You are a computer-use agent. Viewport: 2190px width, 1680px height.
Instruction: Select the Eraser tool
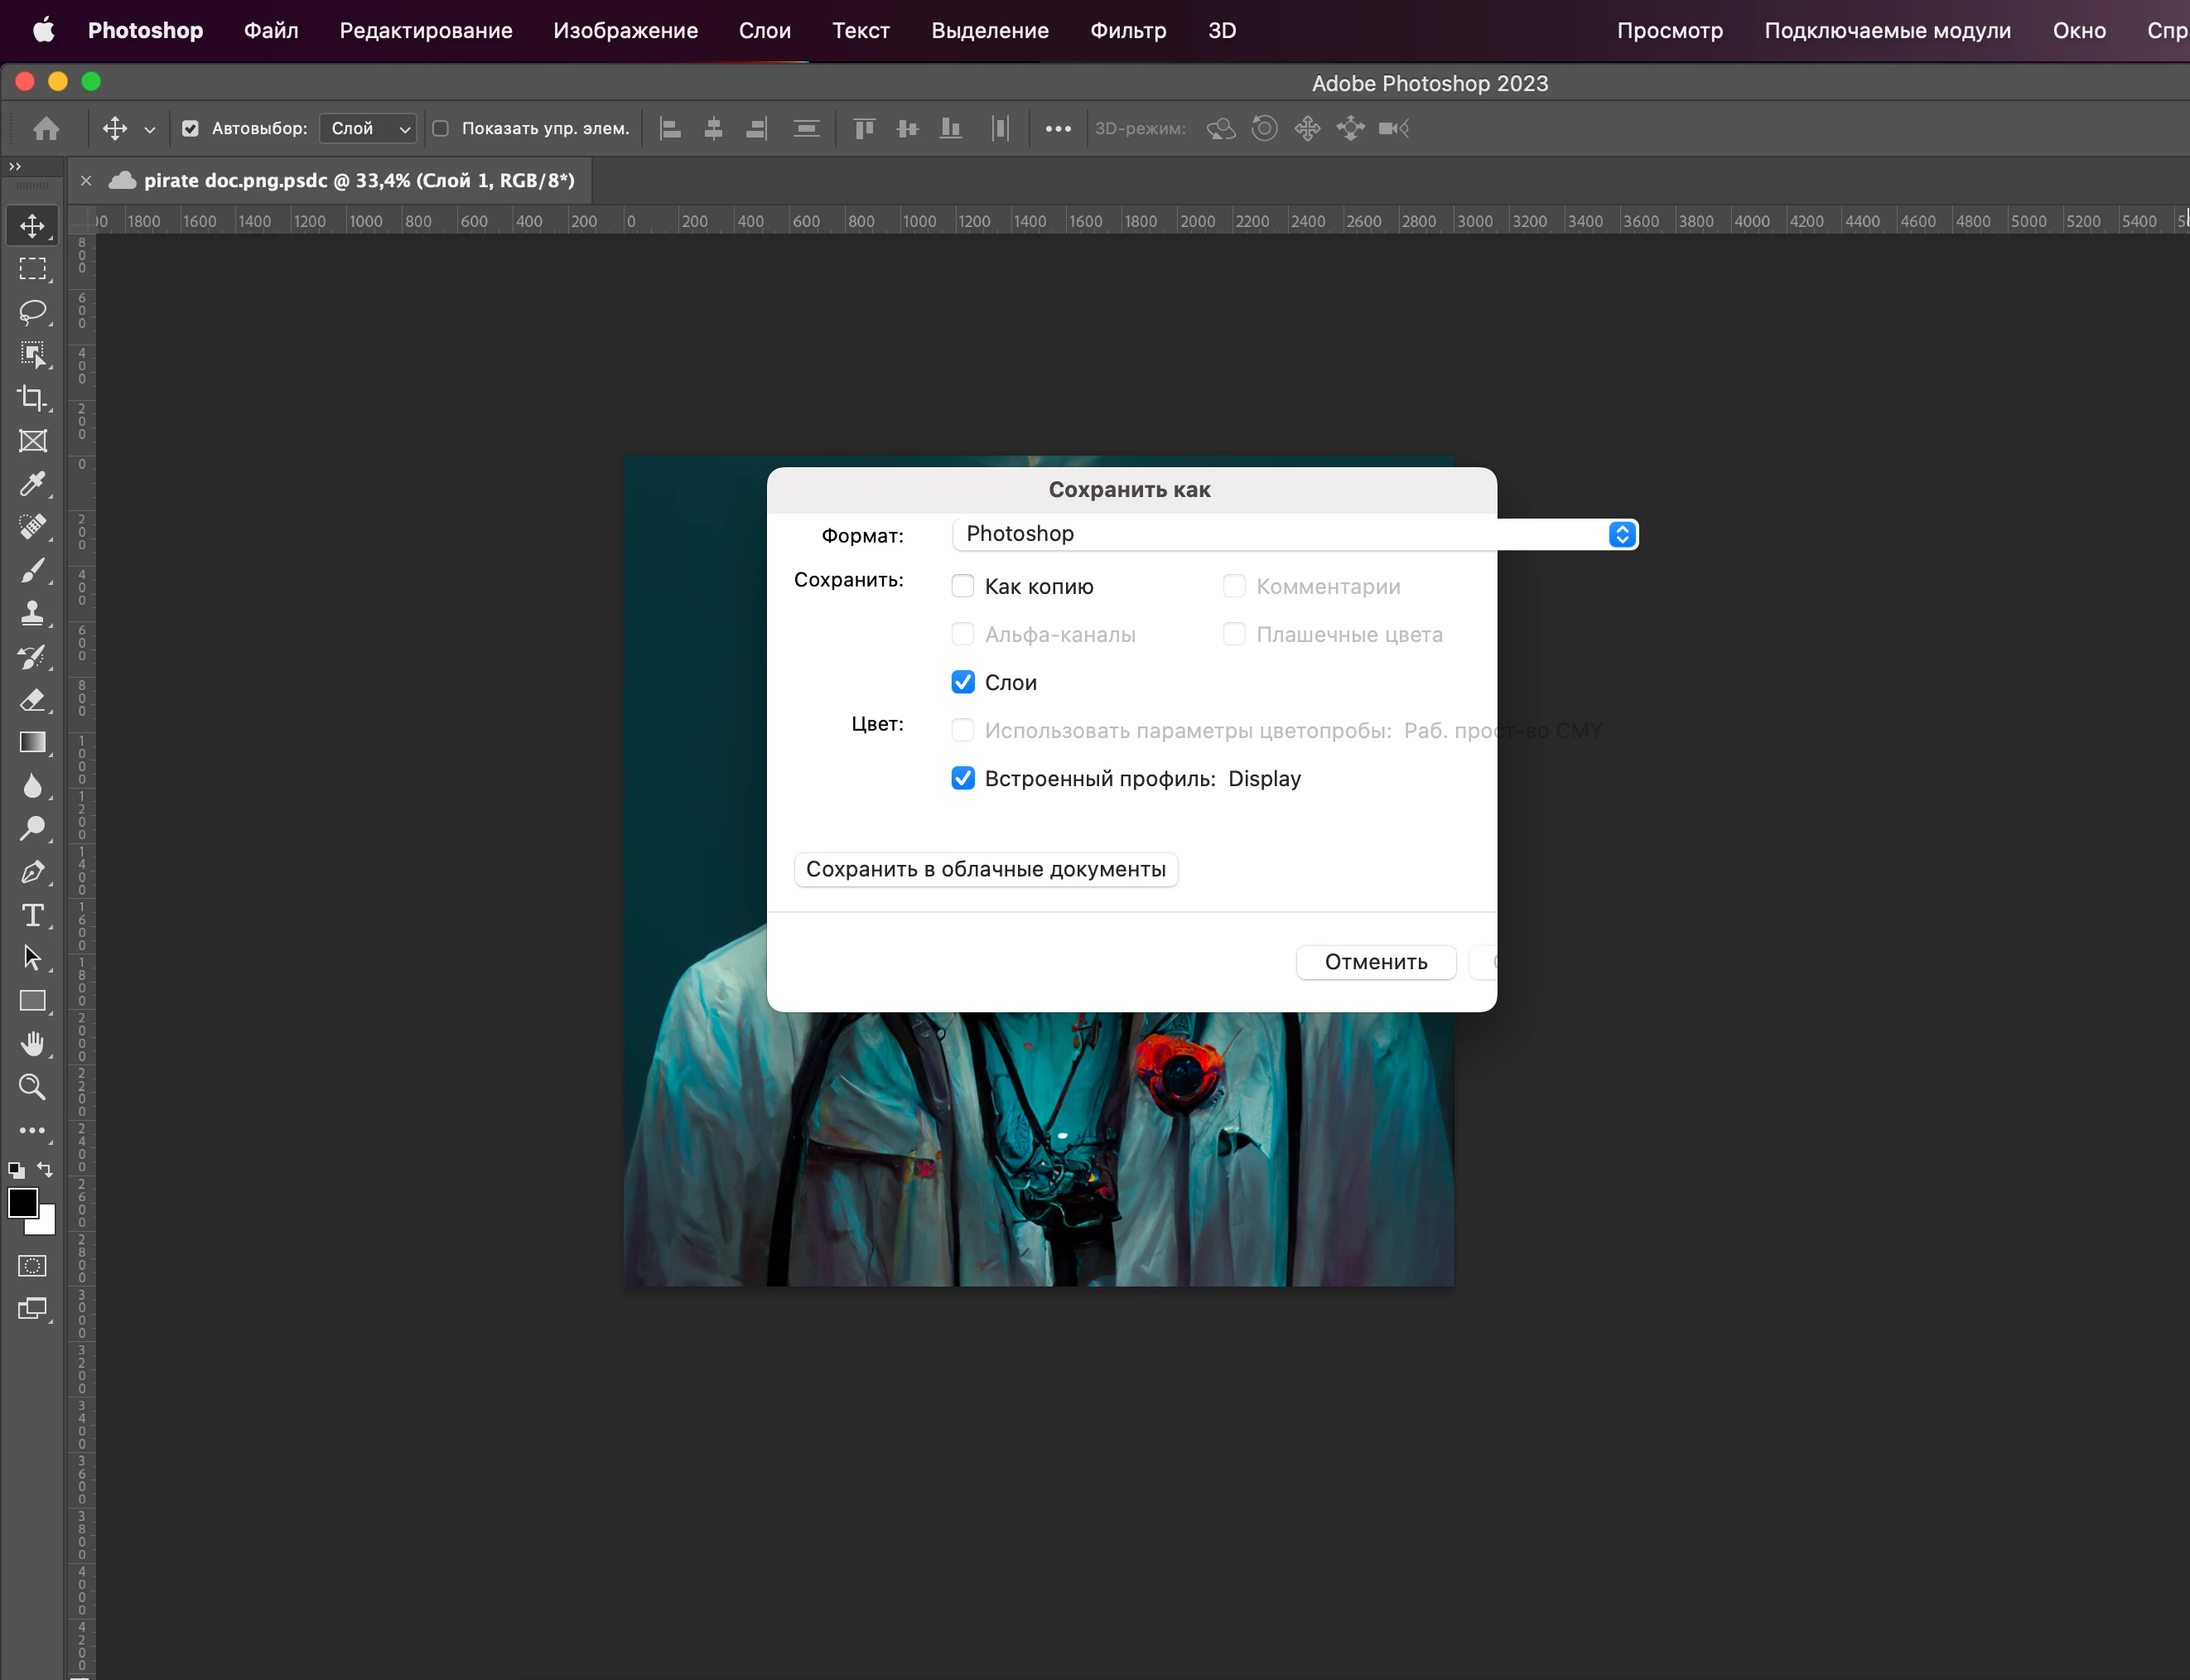point(32,700)
